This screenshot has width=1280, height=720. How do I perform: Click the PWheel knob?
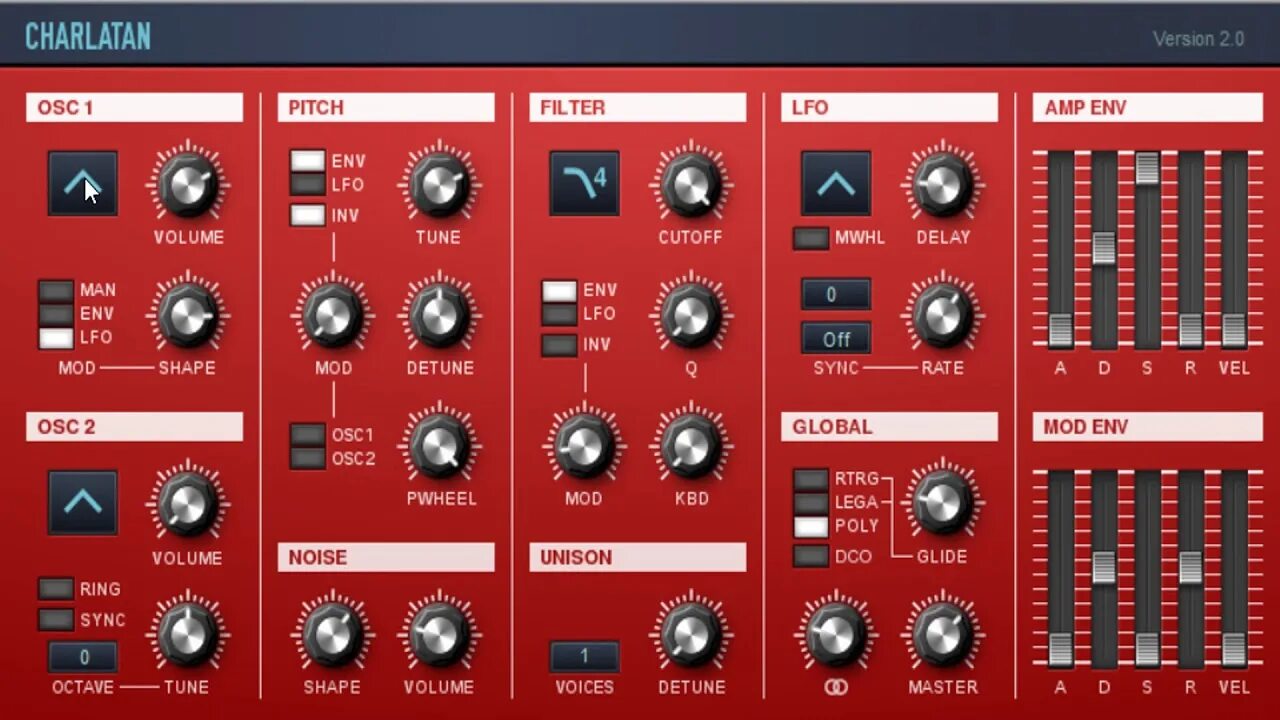440,445
